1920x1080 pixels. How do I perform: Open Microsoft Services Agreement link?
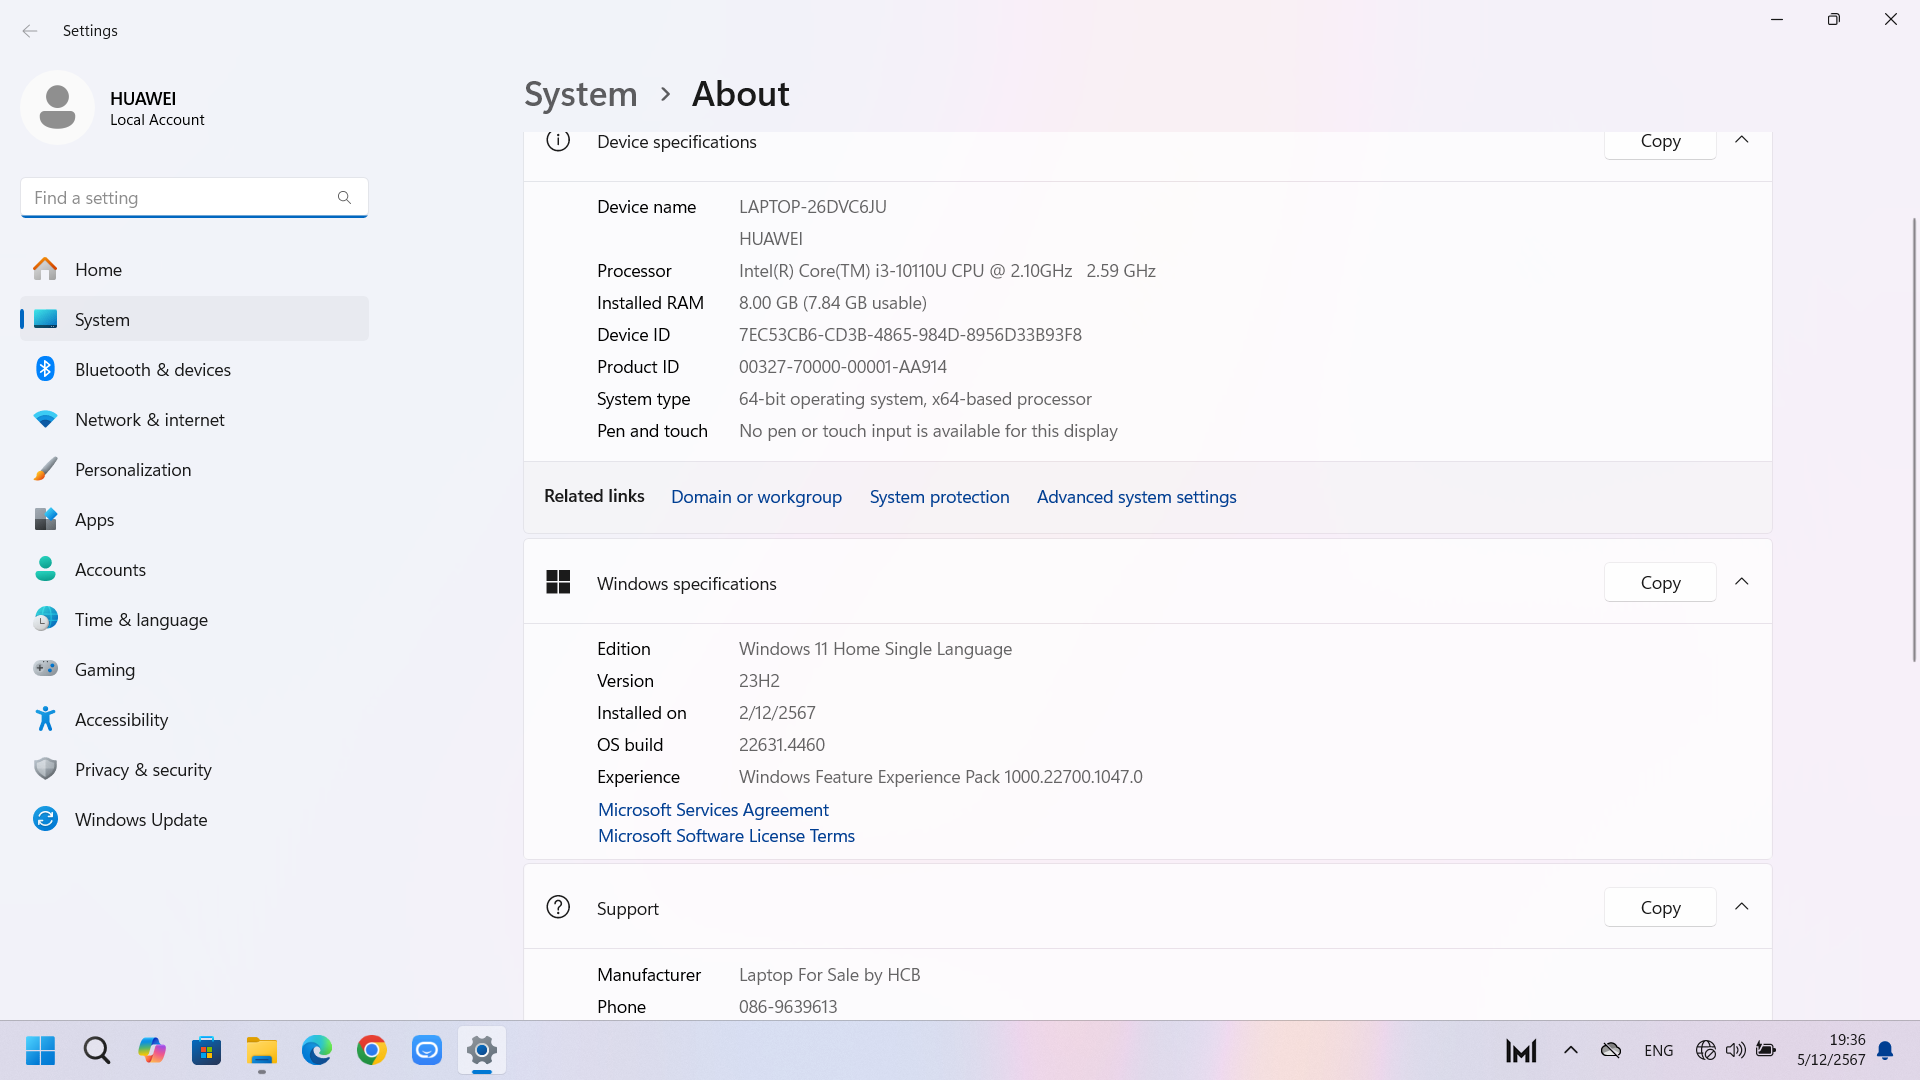[713, 810]
